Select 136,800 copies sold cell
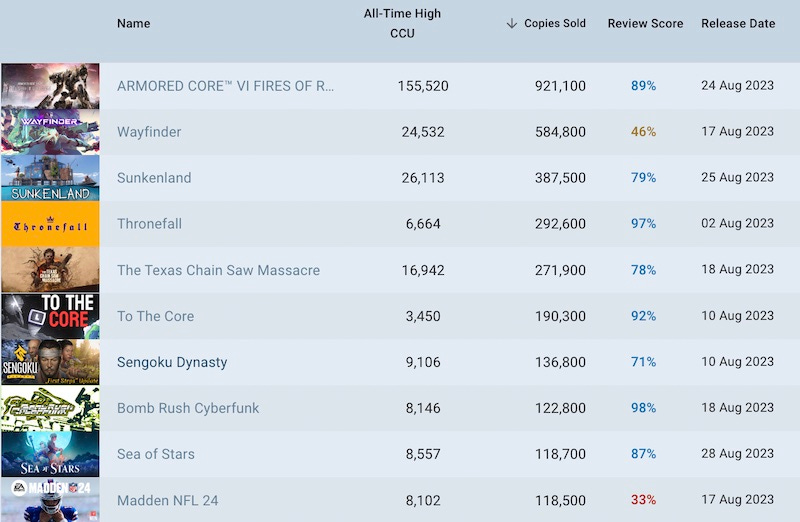Viewport: 800px width, 522px height. click(560, 362)
